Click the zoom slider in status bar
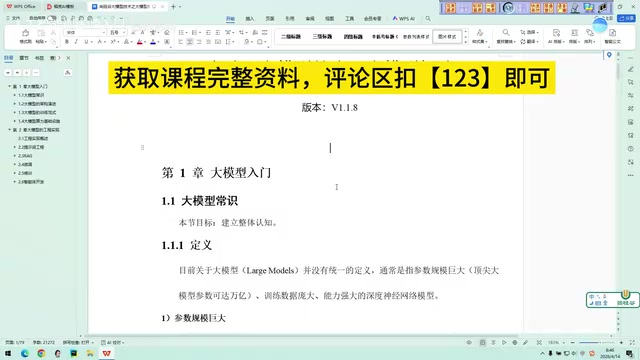Viewport: 640px width, 360px height. point(597,342)
